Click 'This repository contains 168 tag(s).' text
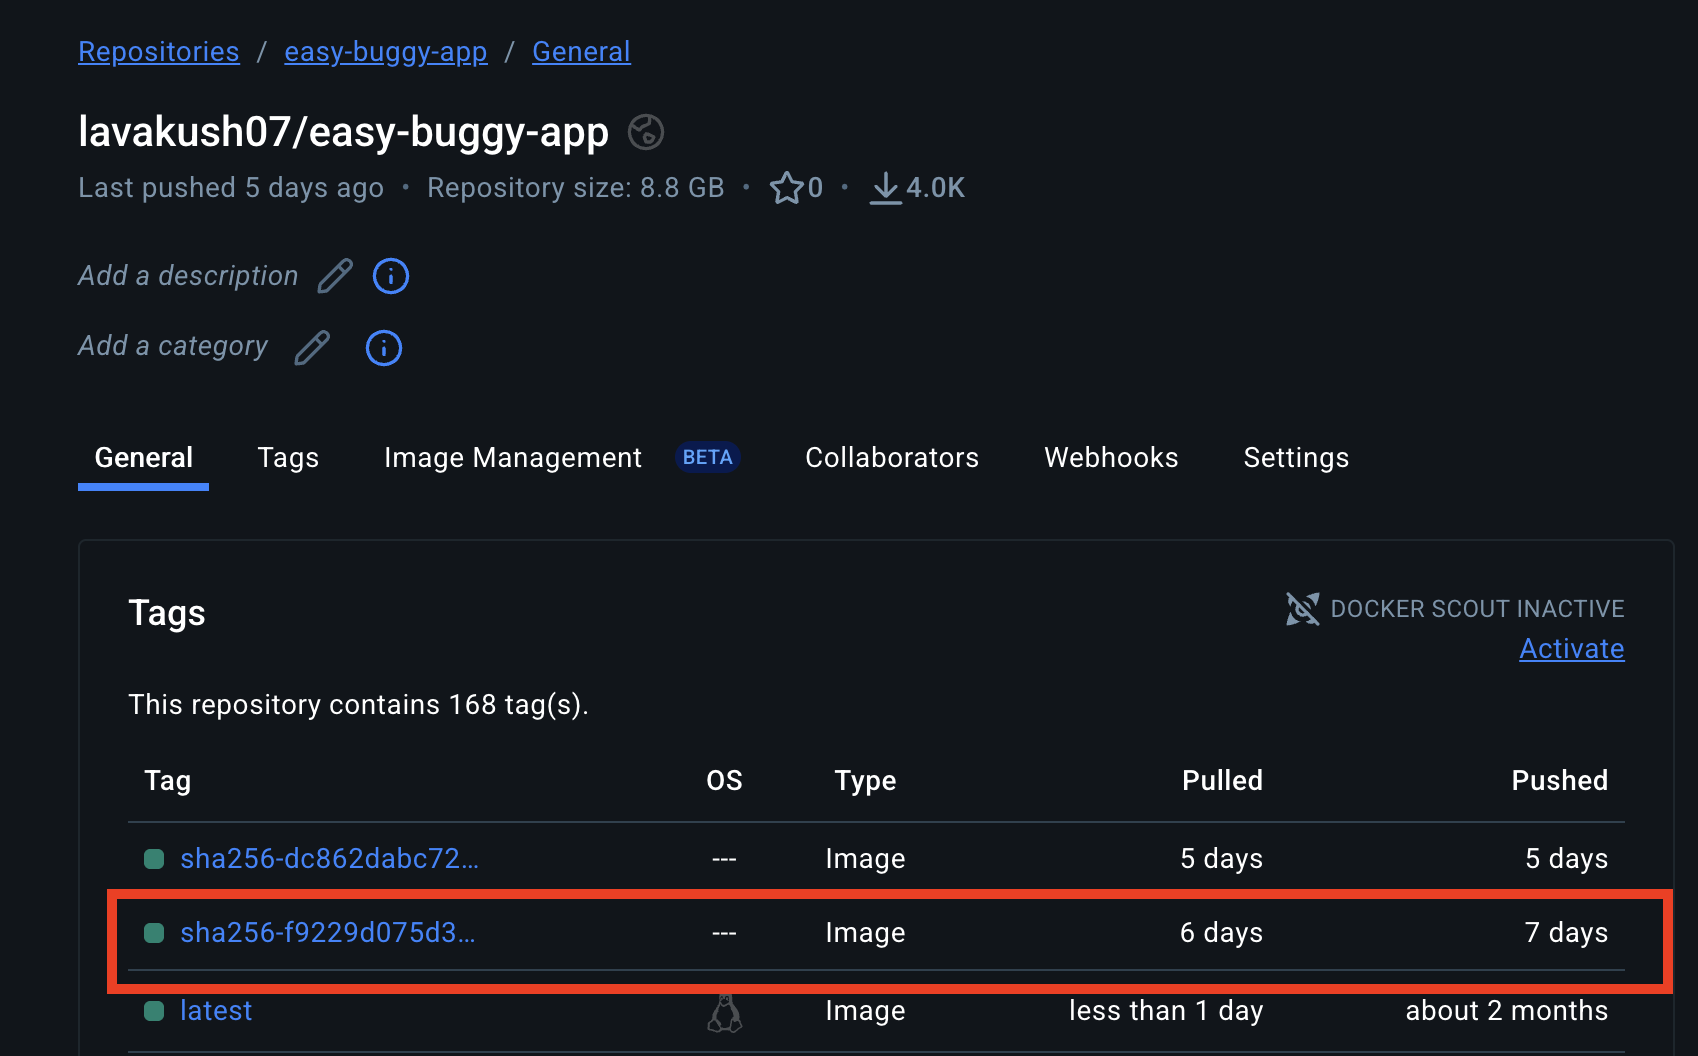This screenshot has width=1698, height=1056. point(359,705)
